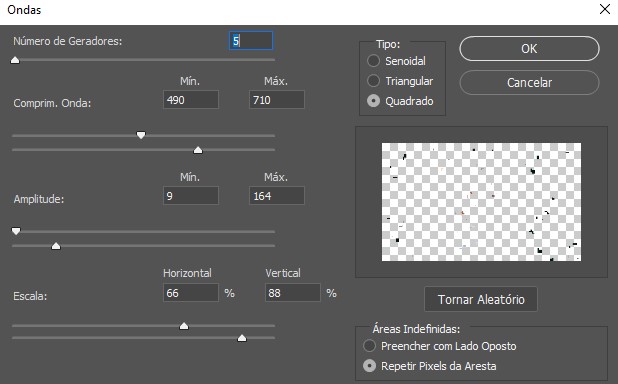618x384 pixels.
Task: Click the Amplitude minimum slider handle
Action: [16, 231]
